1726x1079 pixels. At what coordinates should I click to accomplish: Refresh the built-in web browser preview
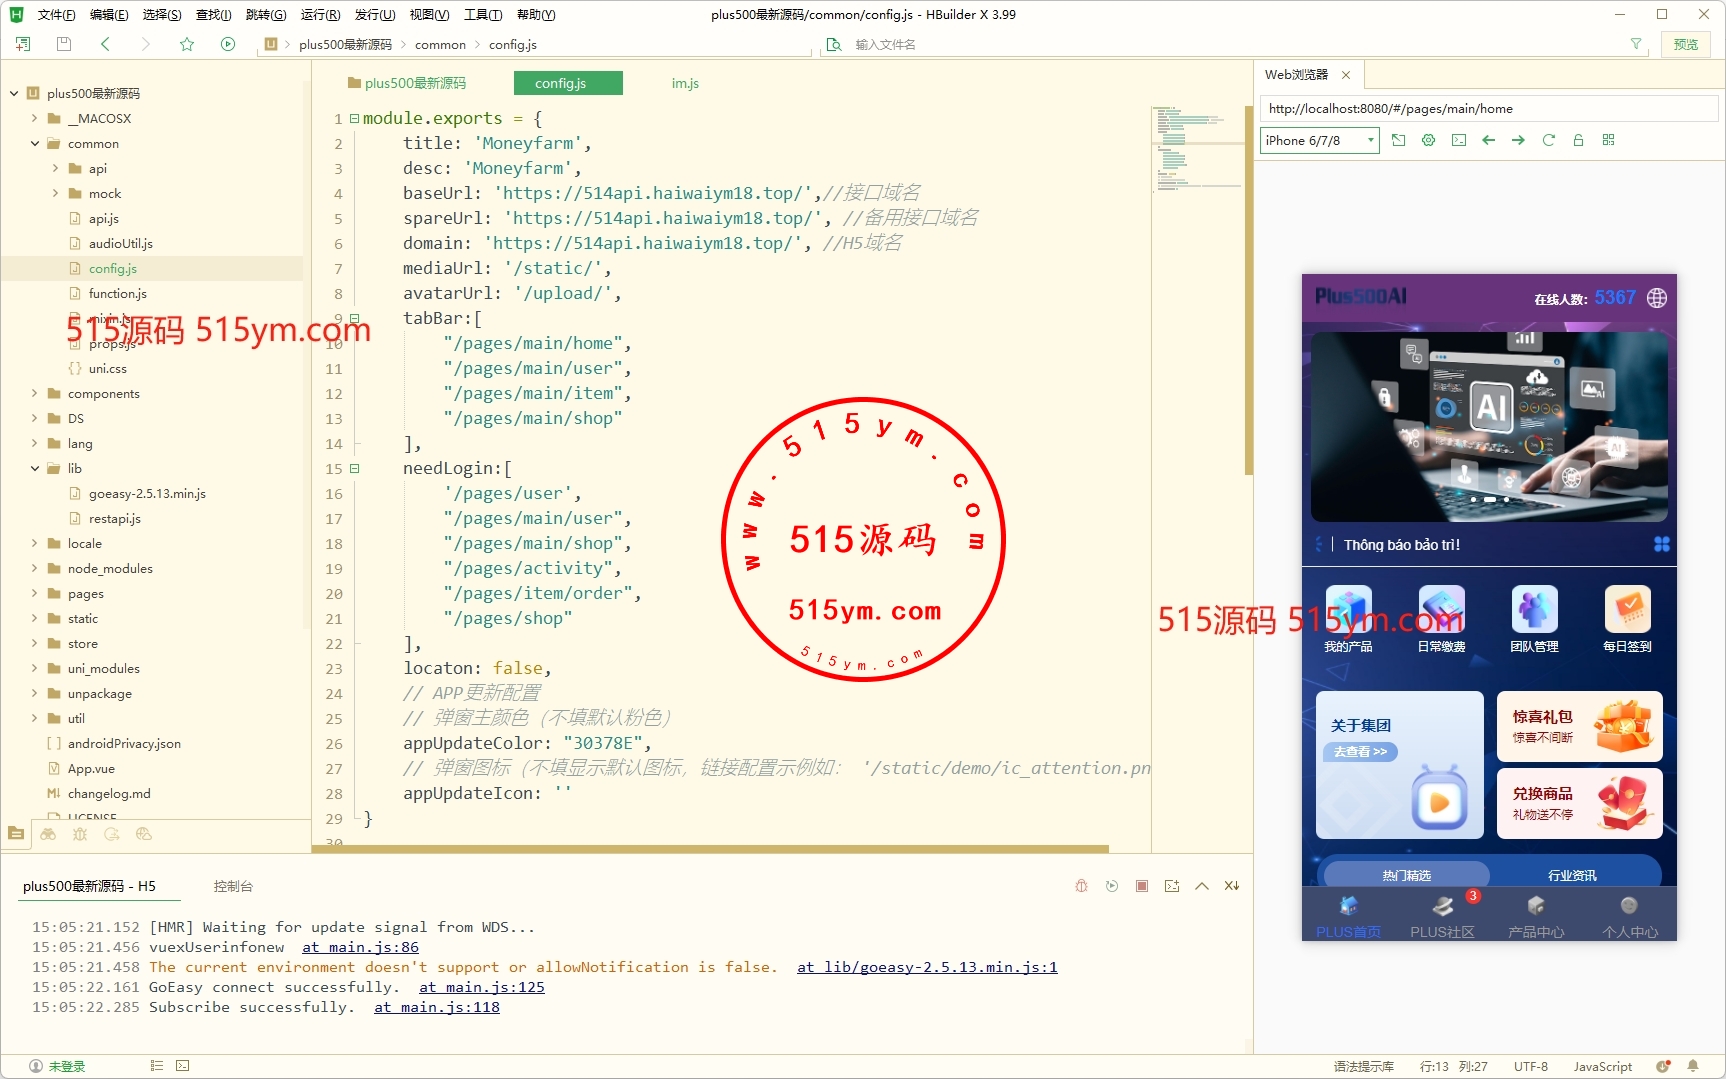click(1548, 140)
